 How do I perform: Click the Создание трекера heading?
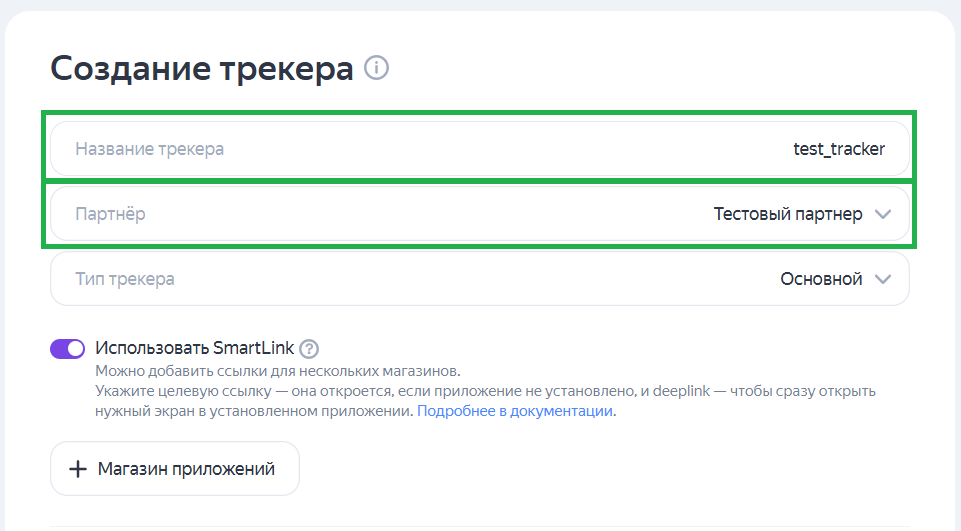[201, 69]
